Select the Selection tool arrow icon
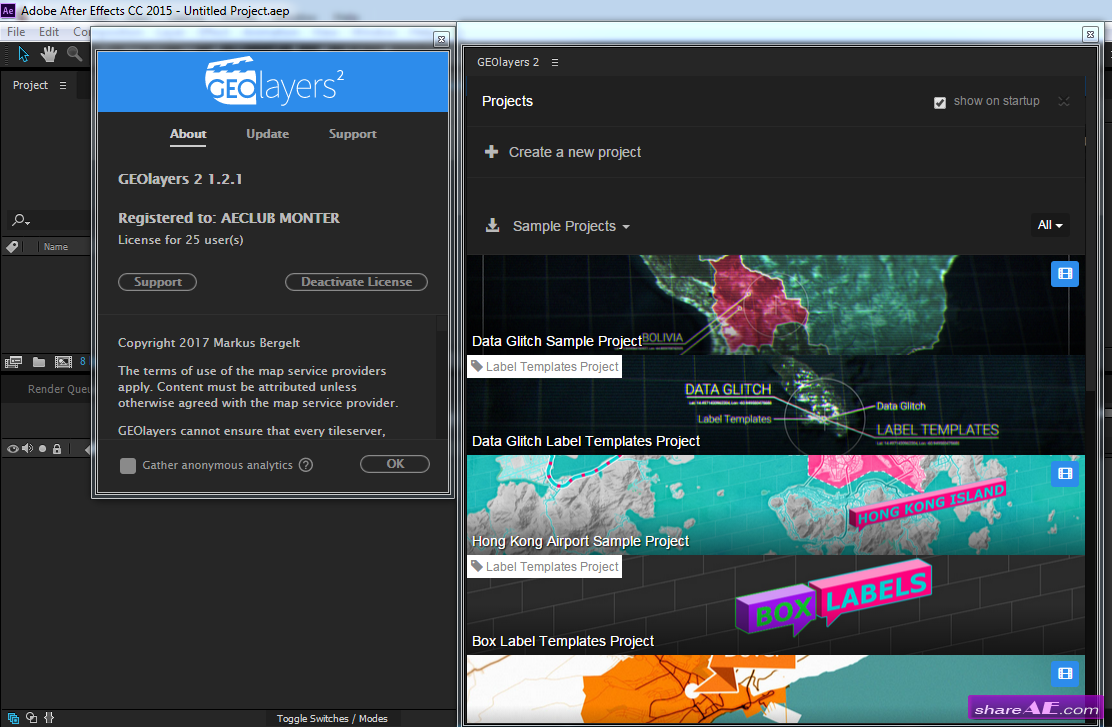1112x727 pixels. [23, 55]
